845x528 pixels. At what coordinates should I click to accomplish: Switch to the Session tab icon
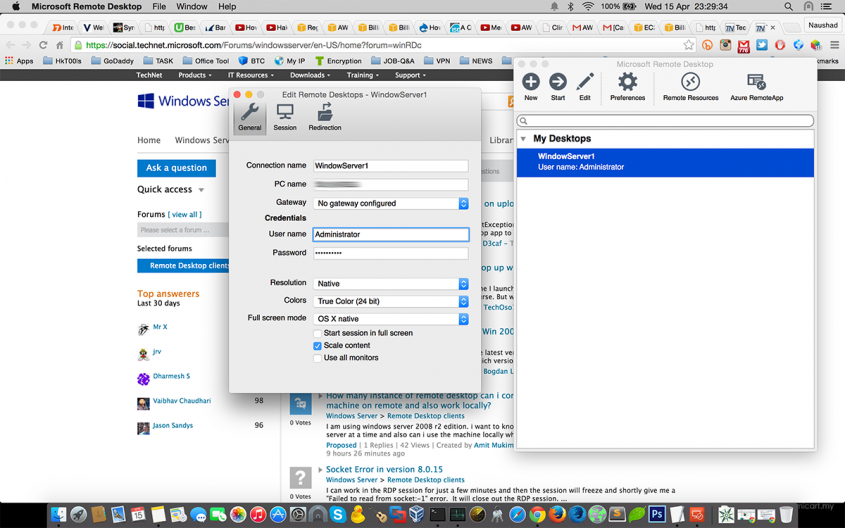pos(285,115)
